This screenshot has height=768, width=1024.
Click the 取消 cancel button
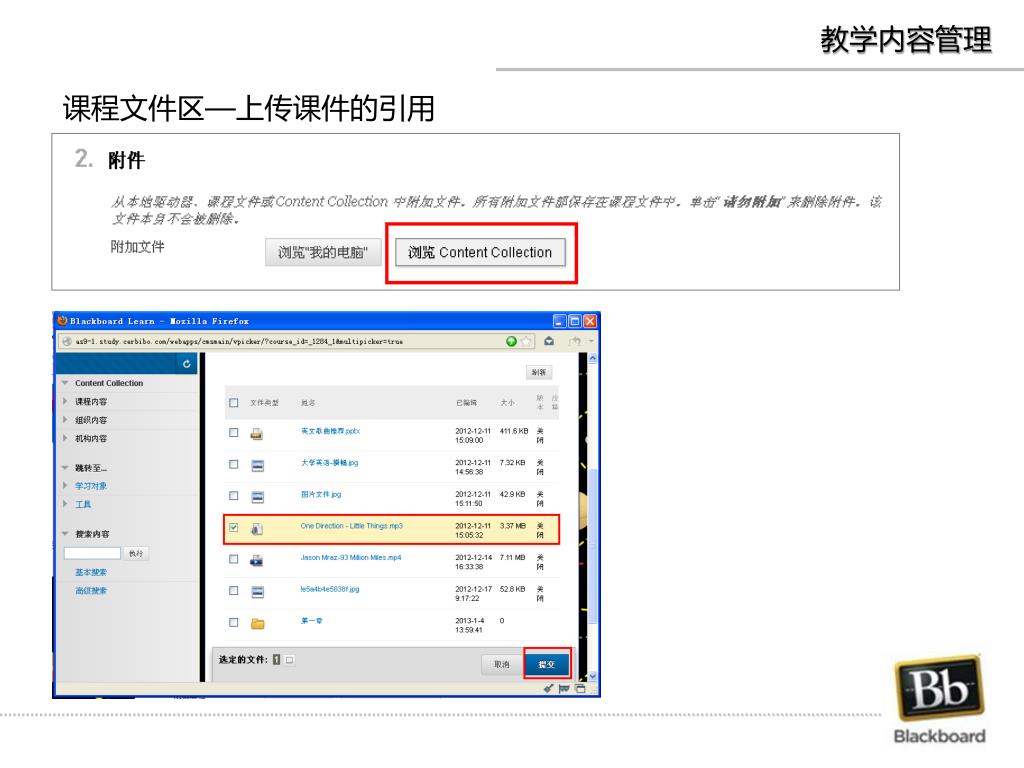point(502,664)
